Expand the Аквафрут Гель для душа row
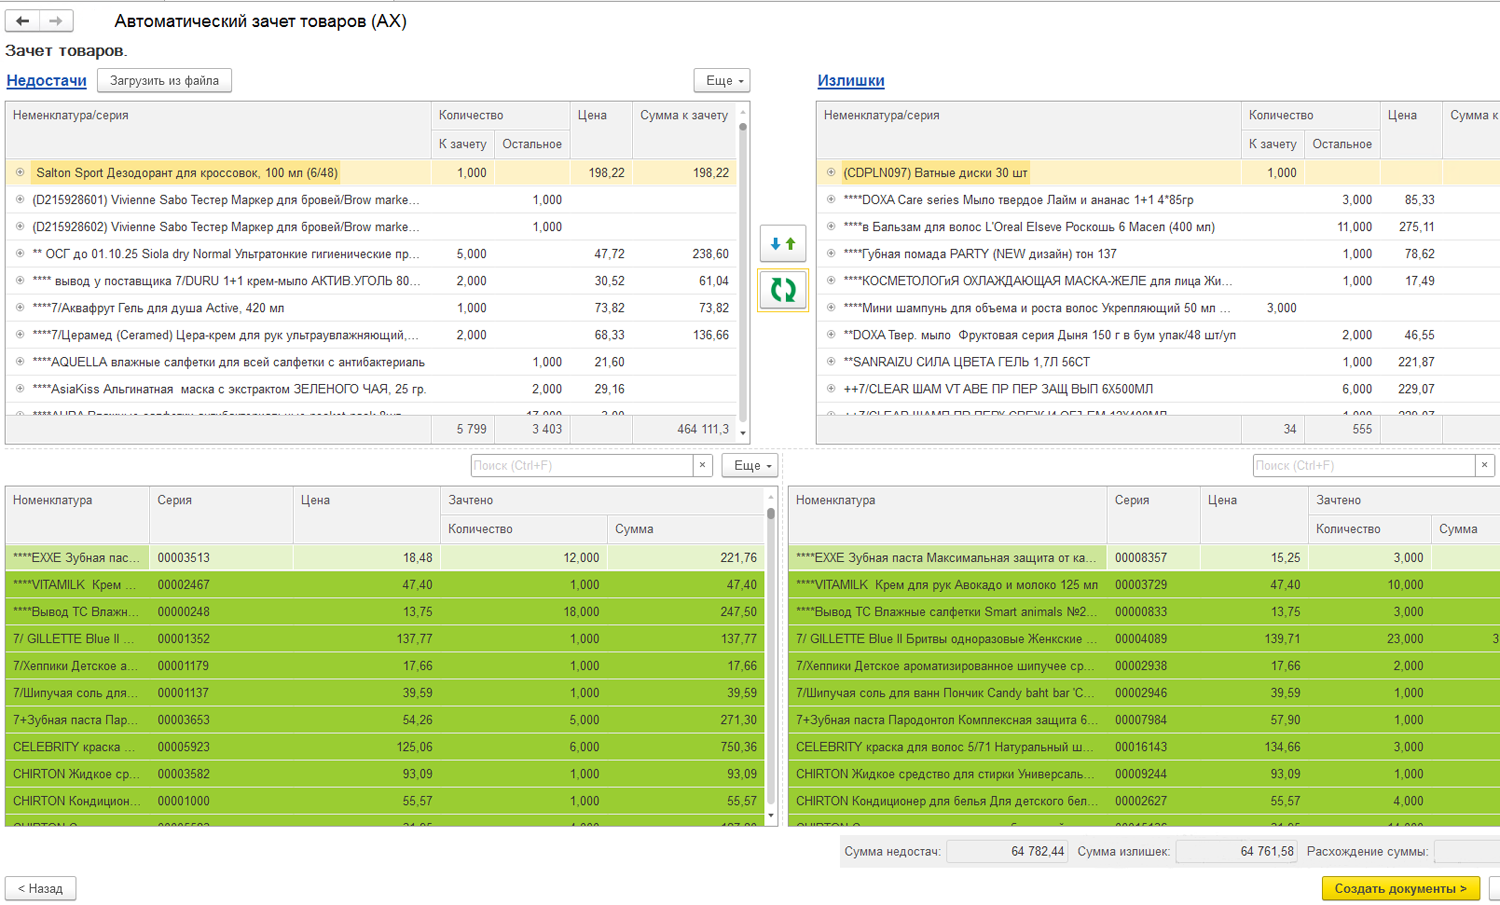Viewport: 1500px width, 905px height. tap(20, 308)
